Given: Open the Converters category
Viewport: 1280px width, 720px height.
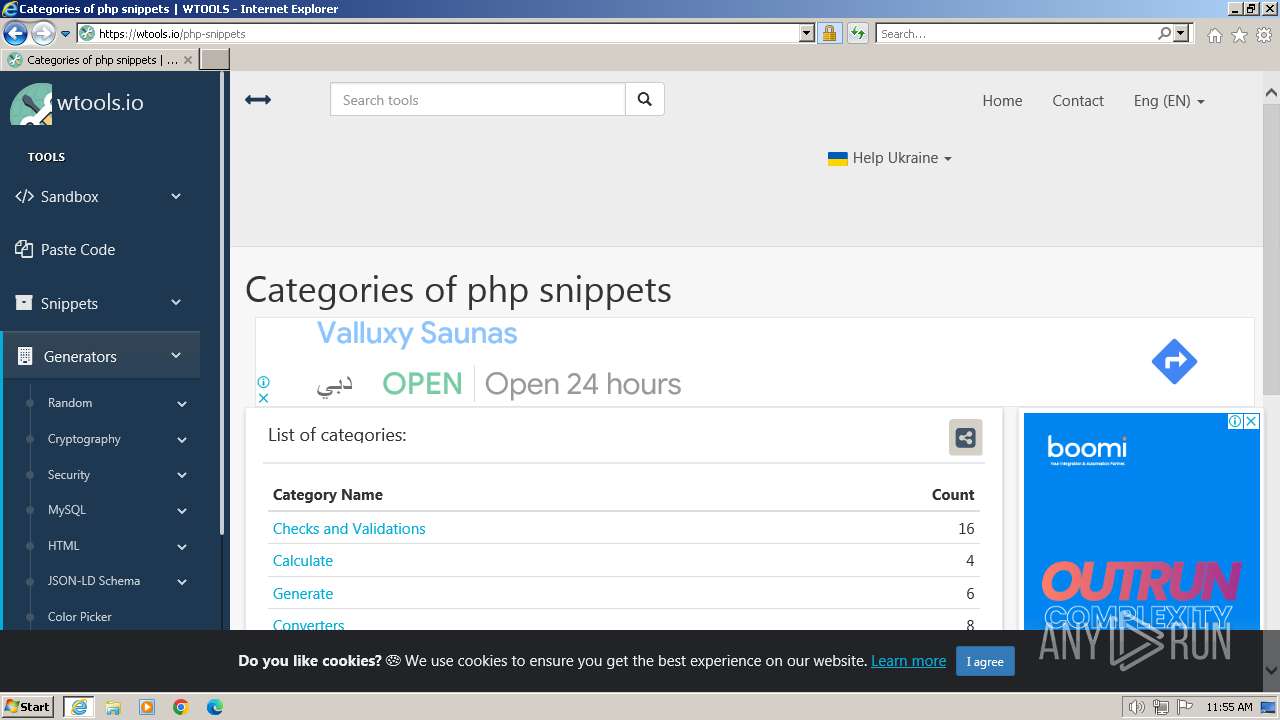Looking at the screenshot, I should [309, 624].
